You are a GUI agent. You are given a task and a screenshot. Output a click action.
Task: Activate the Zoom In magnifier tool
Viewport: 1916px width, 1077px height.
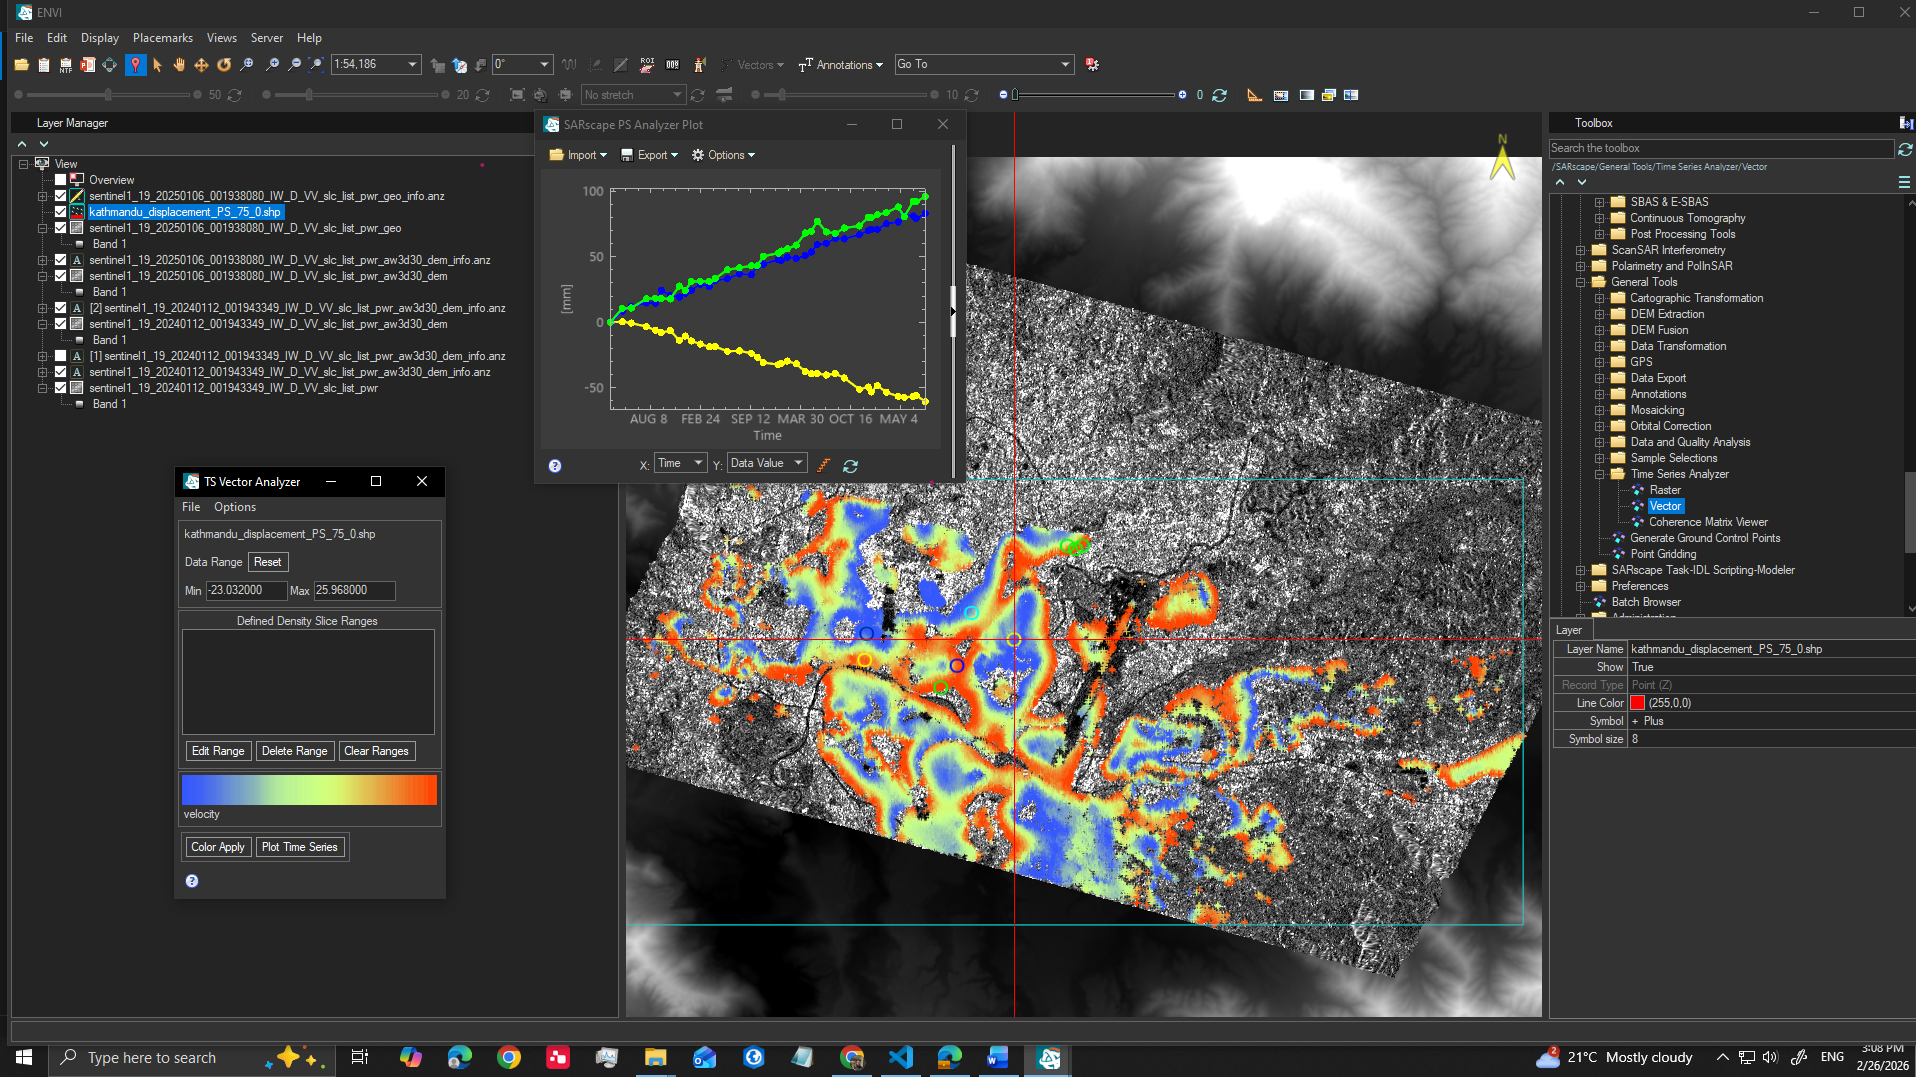tap(273, 64)
